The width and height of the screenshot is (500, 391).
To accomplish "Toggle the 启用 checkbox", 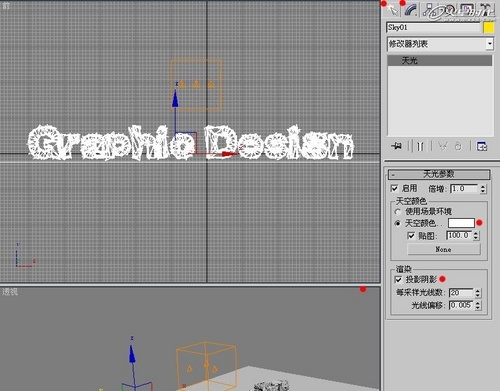I will tap(394, 188).
